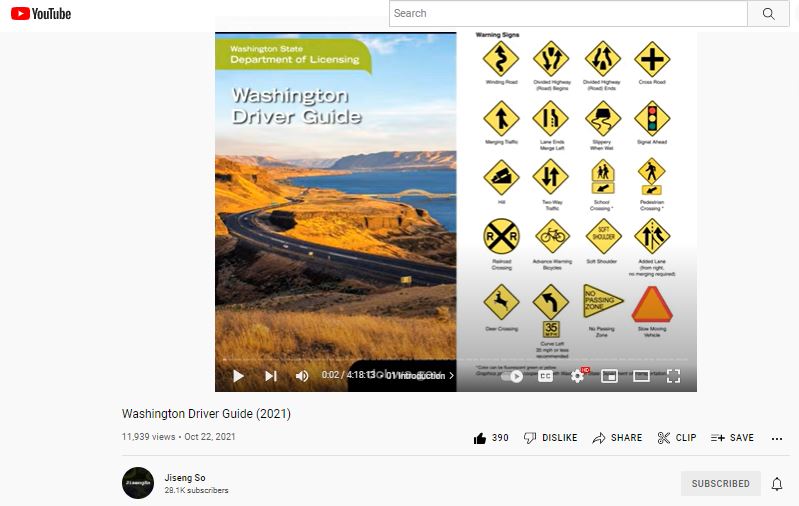This screenshot has width=799, height=506.
Task: Like the video with thumbs up
Action: point(491,438)
